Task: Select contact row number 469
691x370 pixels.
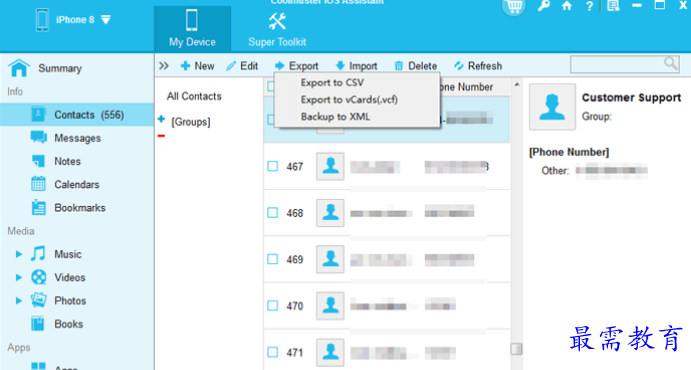Action: tap(295, 259)
